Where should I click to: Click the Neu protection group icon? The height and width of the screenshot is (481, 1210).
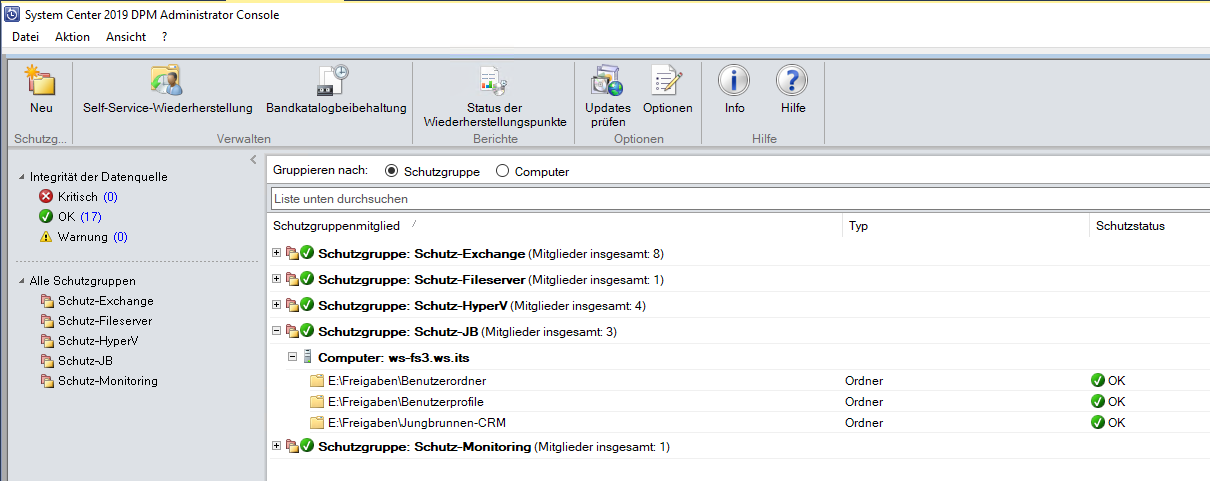coord(41,80)
